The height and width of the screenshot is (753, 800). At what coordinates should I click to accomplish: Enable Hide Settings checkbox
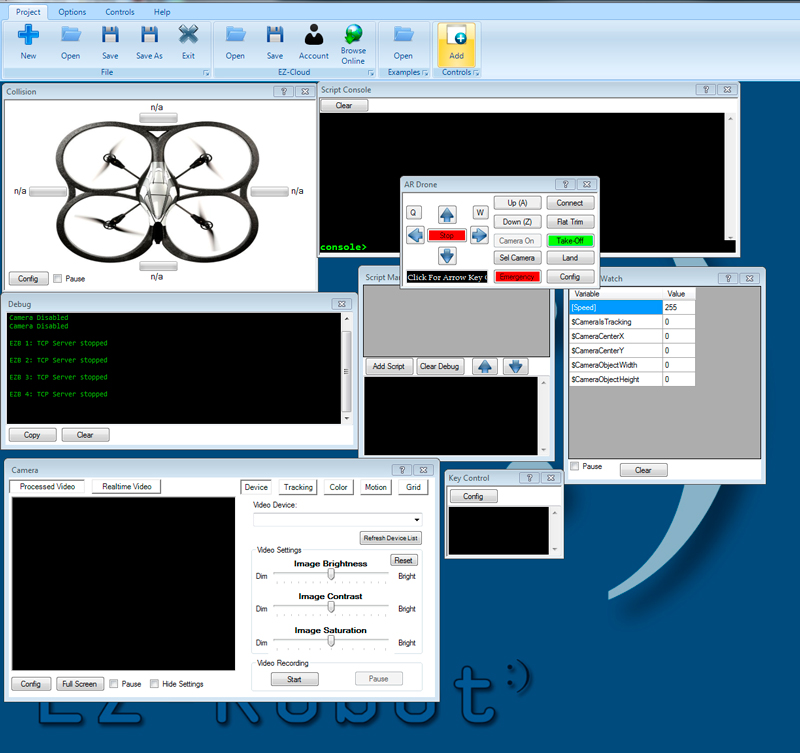pyautogui.click(x=154, y=684)
